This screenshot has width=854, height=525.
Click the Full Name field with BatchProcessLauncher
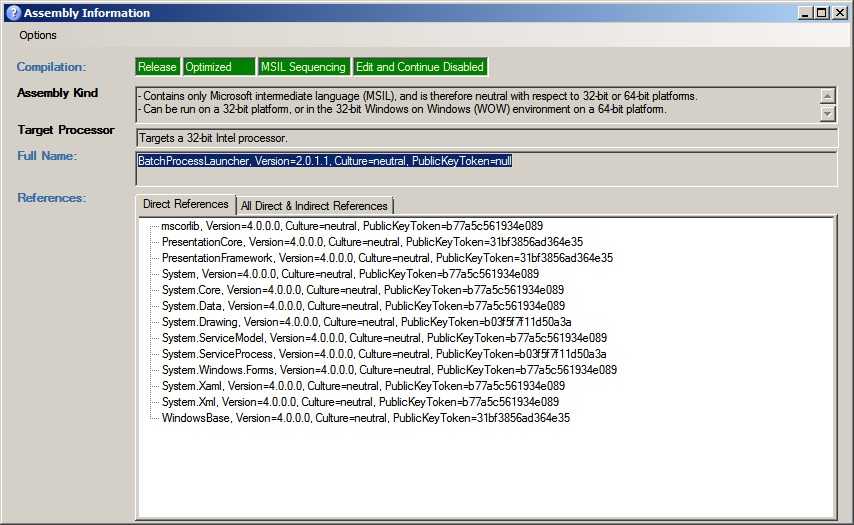pyautogui.click(x=486, y=169)
